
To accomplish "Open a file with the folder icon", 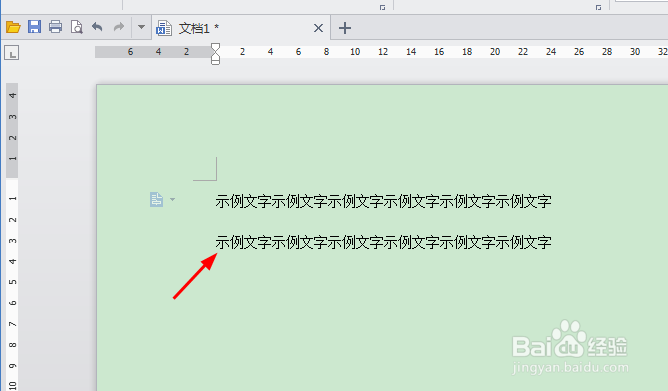I will (13, 27).
